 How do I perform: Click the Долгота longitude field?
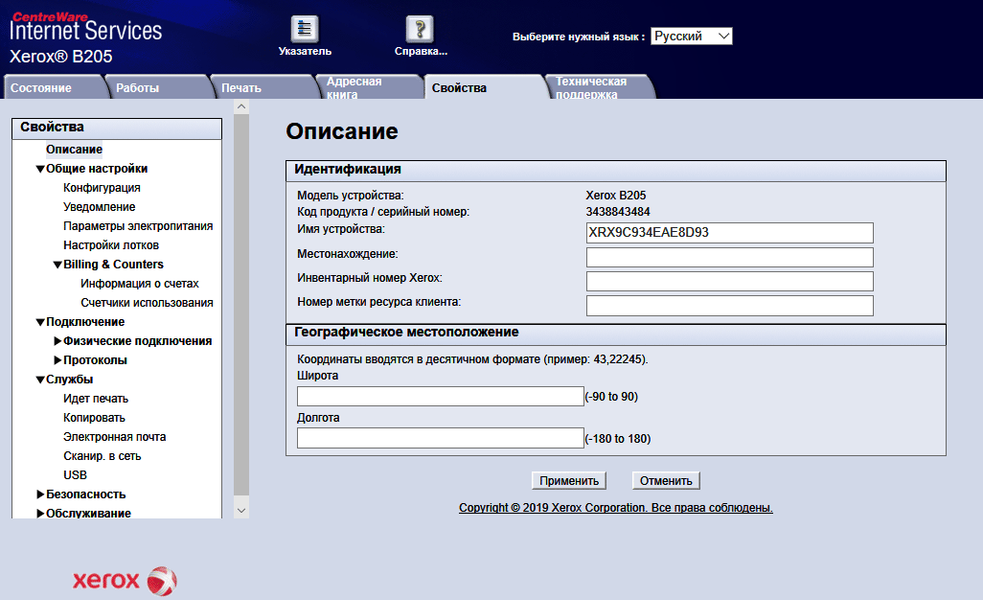click(441, 438)
